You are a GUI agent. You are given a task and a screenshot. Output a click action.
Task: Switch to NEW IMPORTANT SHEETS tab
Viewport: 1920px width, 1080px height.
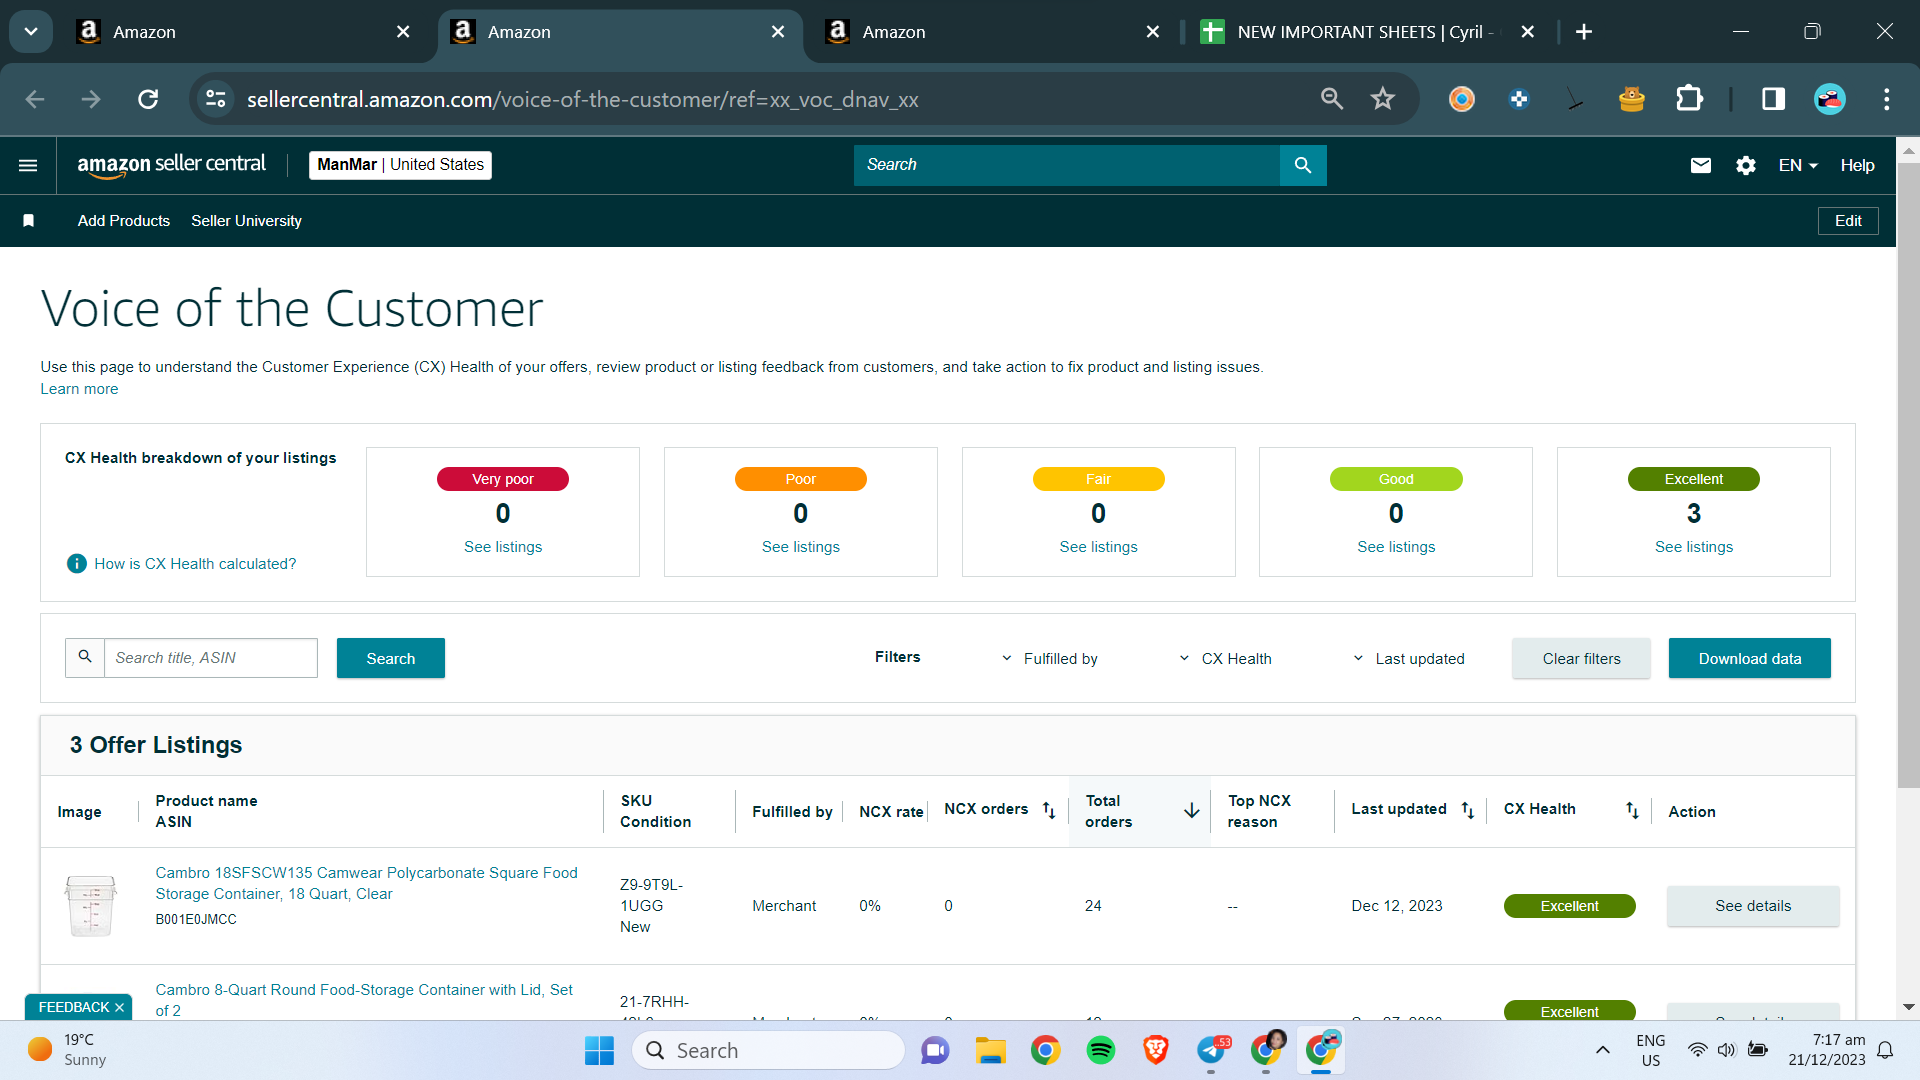[1368, 32]
